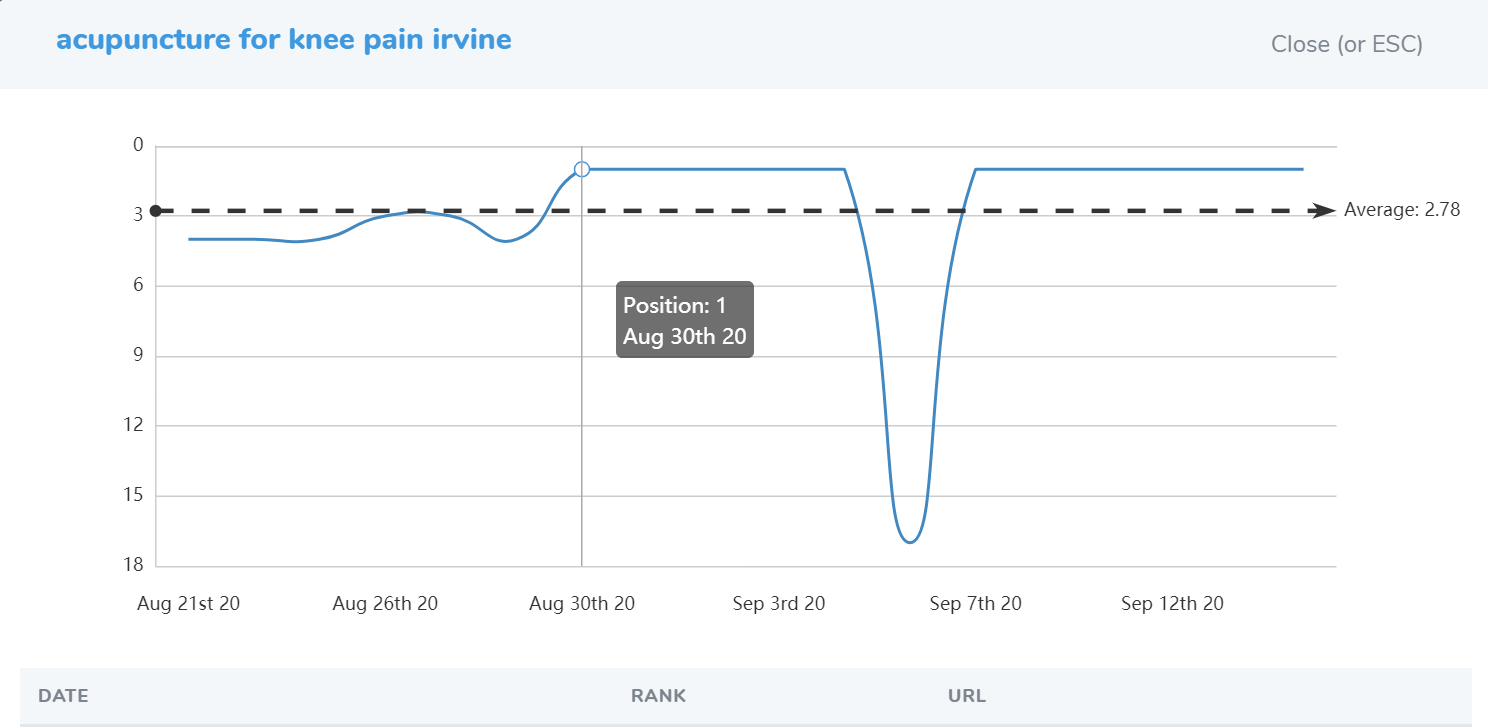Viewport: 1488px width, 728px height.
Task: Click the keyword title 'acupuncture for knee pain irvine'
Action: (x=283, y=40)
